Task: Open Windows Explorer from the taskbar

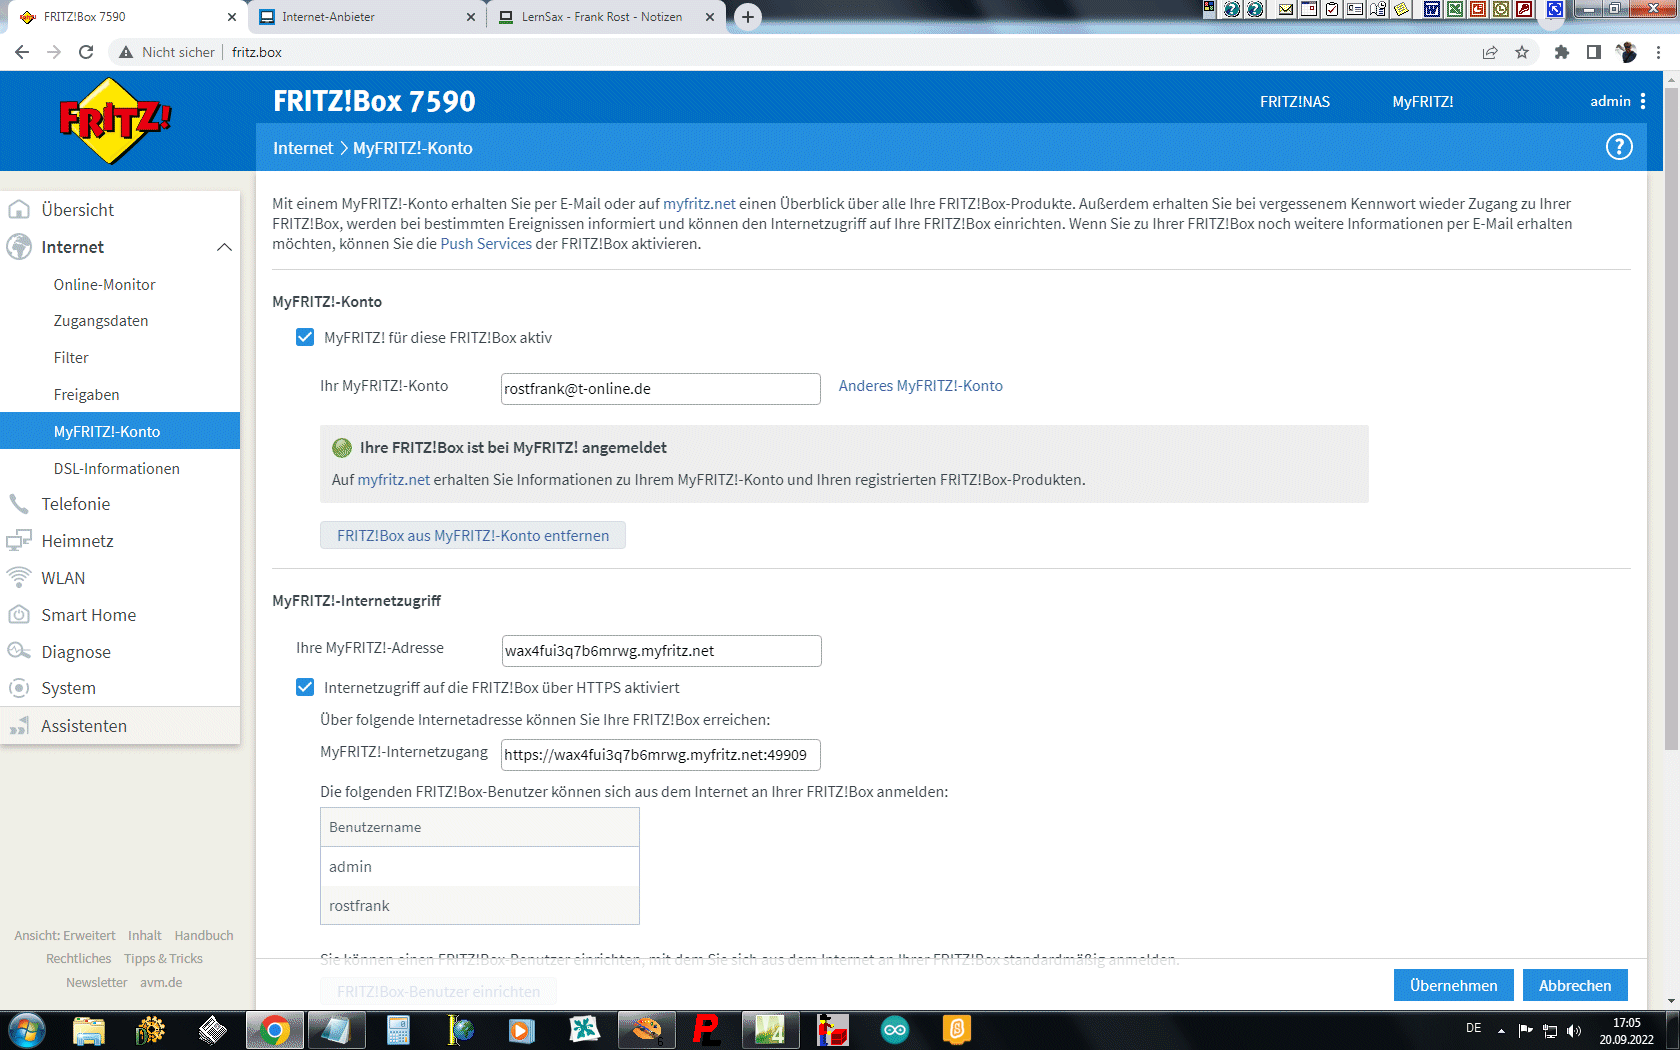Action: click(89, 1030)
